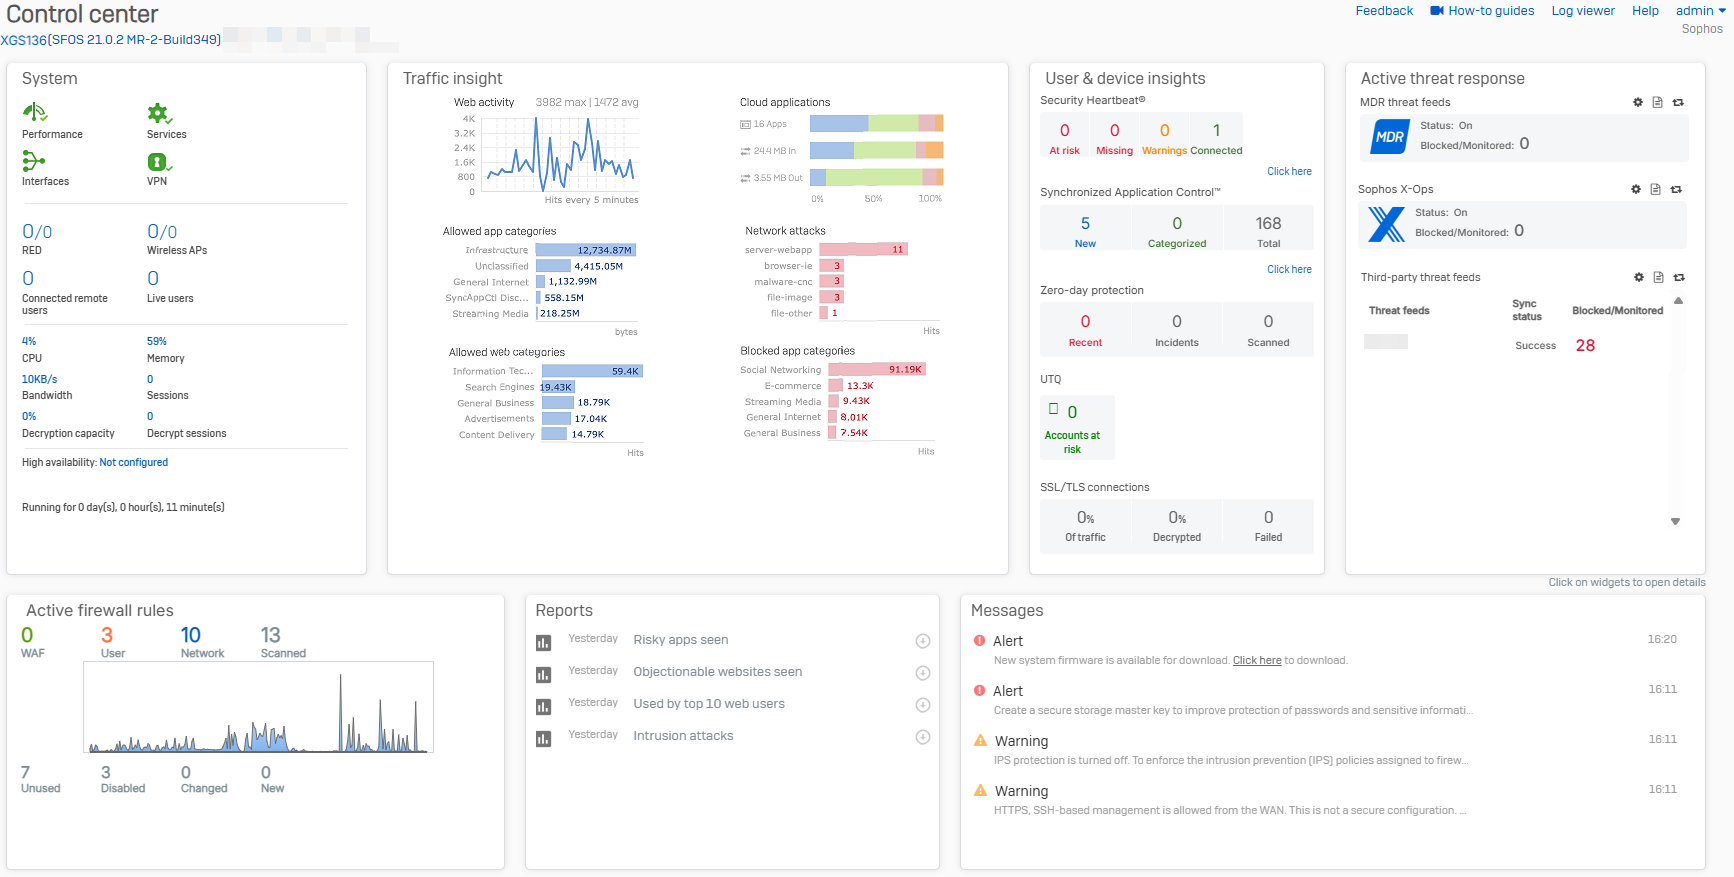Open the Log viewer menu item
Screen dimensions: 1734x877
click(1583, 11)
